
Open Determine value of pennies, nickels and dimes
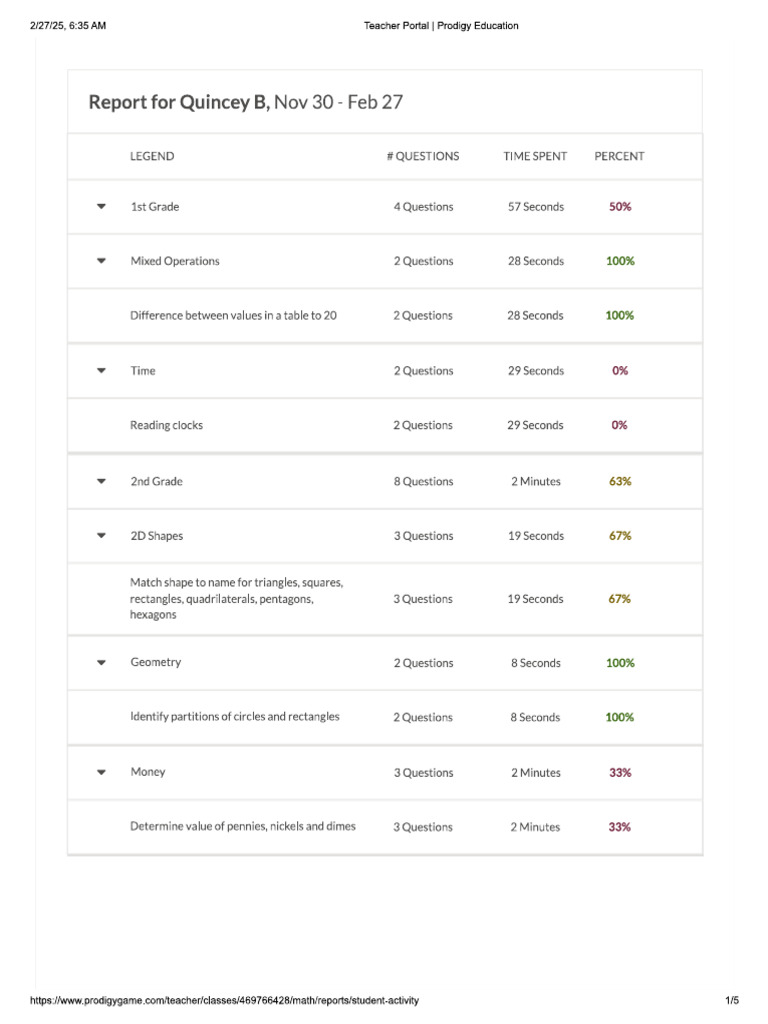tap(385, 827)
